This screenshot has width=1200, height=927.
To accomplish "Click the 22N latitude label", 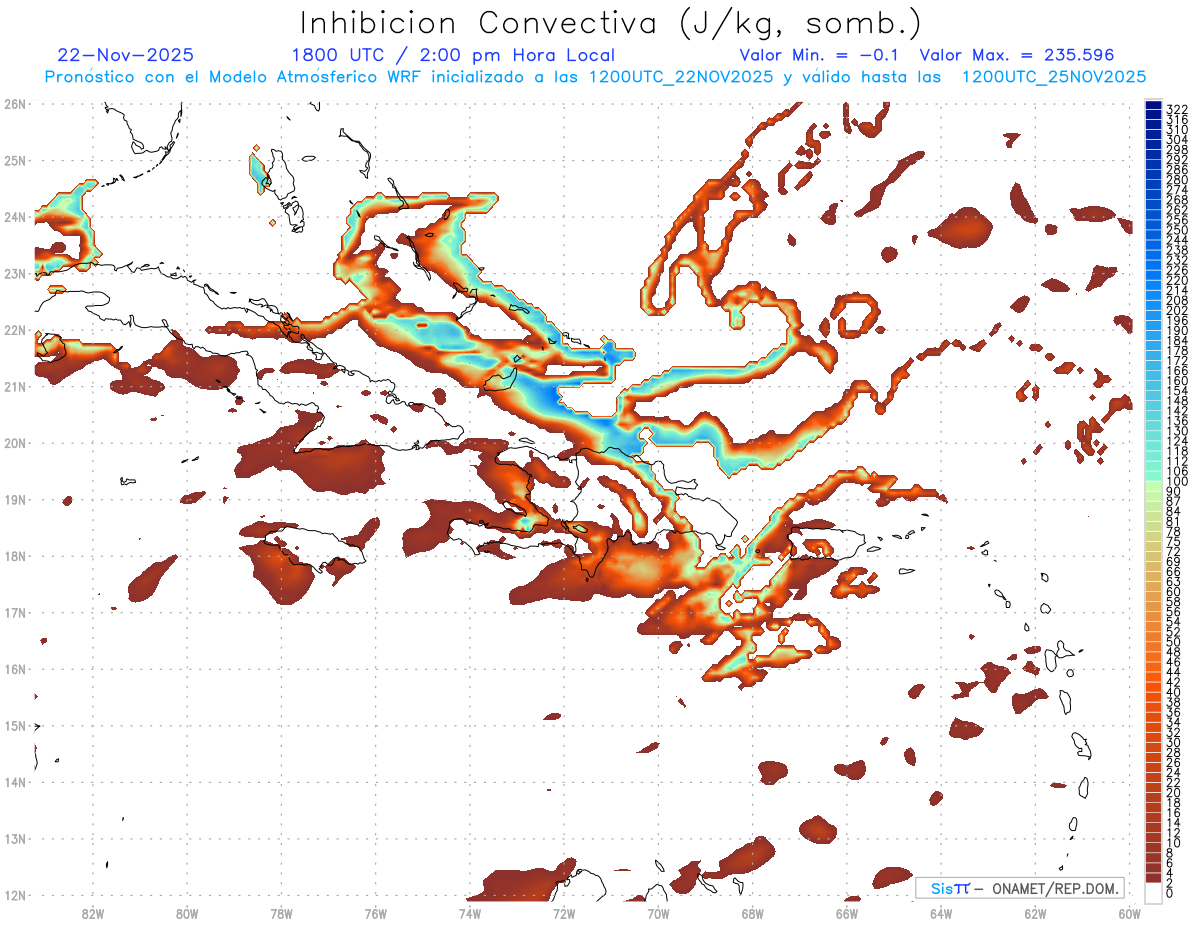I will tap(14, 329).
